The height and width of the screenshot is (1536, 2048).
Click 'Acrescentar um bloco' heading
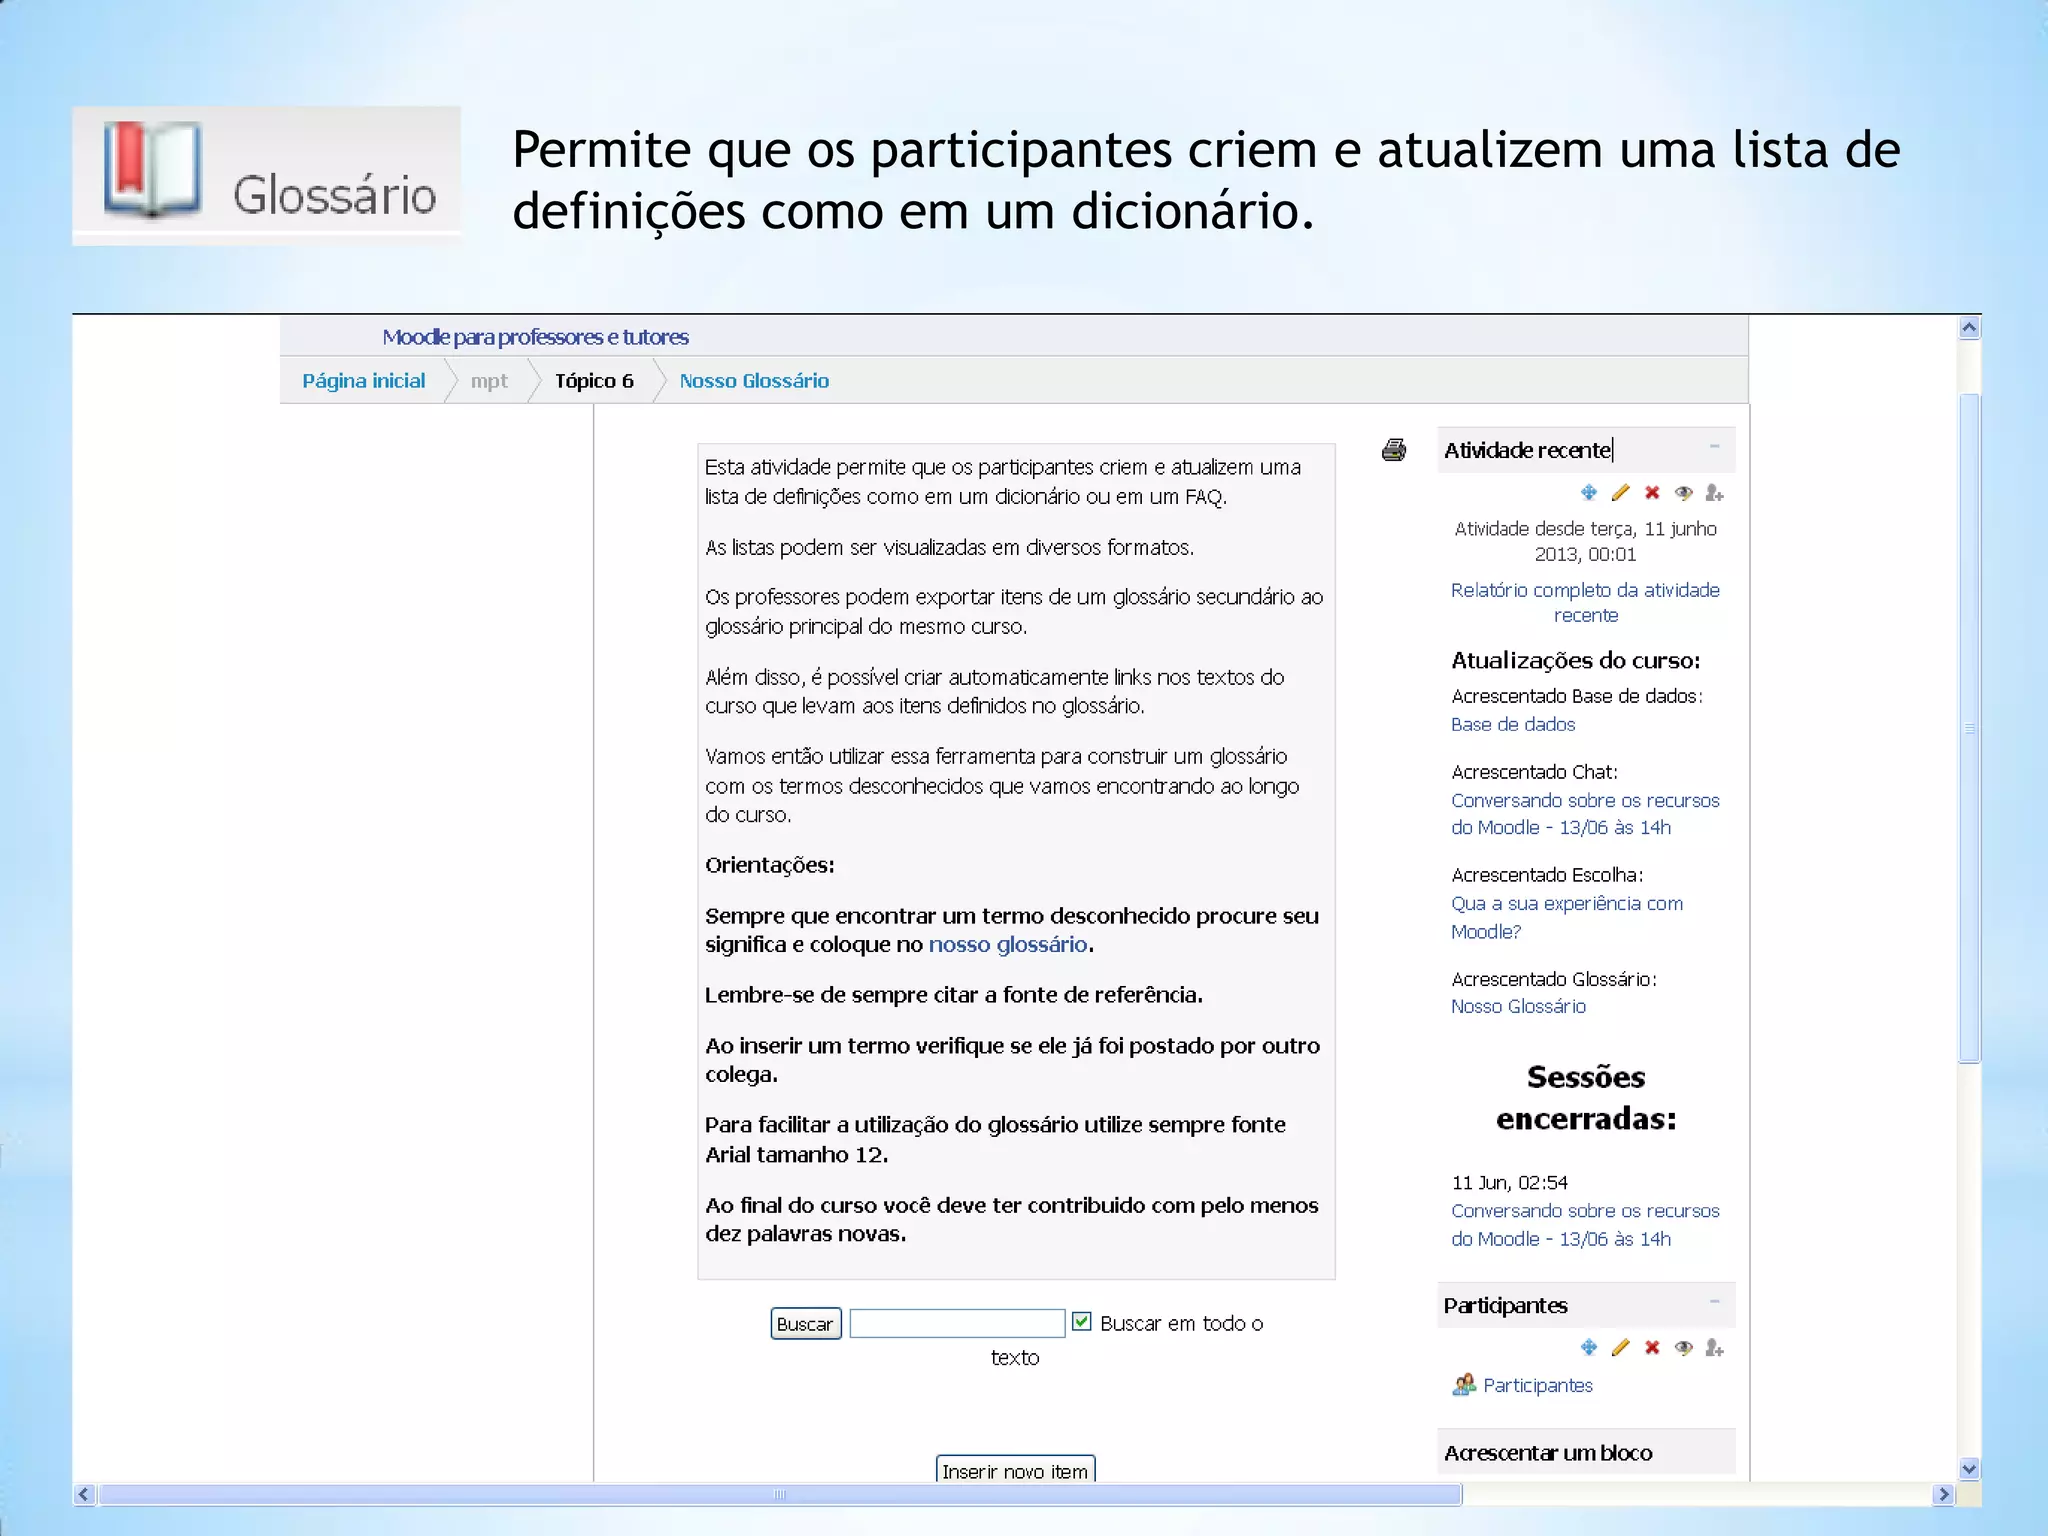(x=1548, y=1452)
